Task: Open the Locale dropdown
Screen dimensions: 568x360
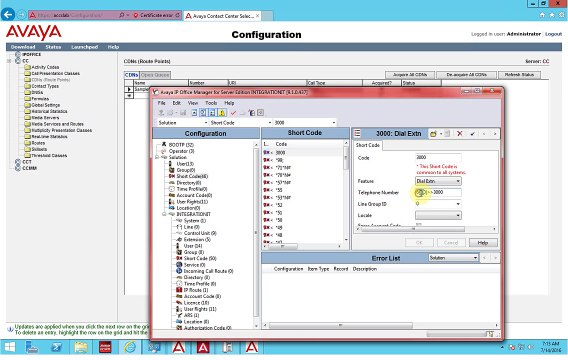Action: tap(458, 215)
